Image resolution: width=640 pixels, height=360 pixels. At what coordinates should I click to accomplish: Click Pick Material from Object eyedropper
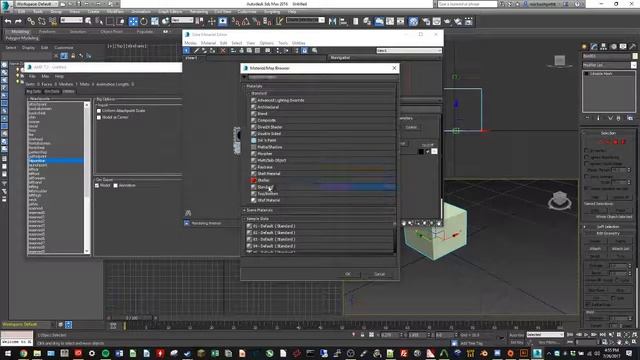tap(196, 51)
